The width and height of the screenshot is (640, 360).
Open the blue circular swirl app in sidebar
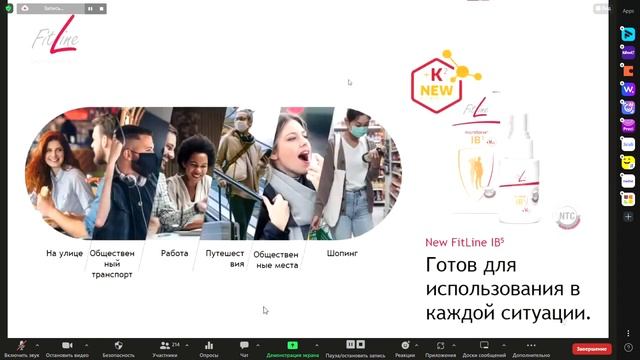[x=628, y=108]
